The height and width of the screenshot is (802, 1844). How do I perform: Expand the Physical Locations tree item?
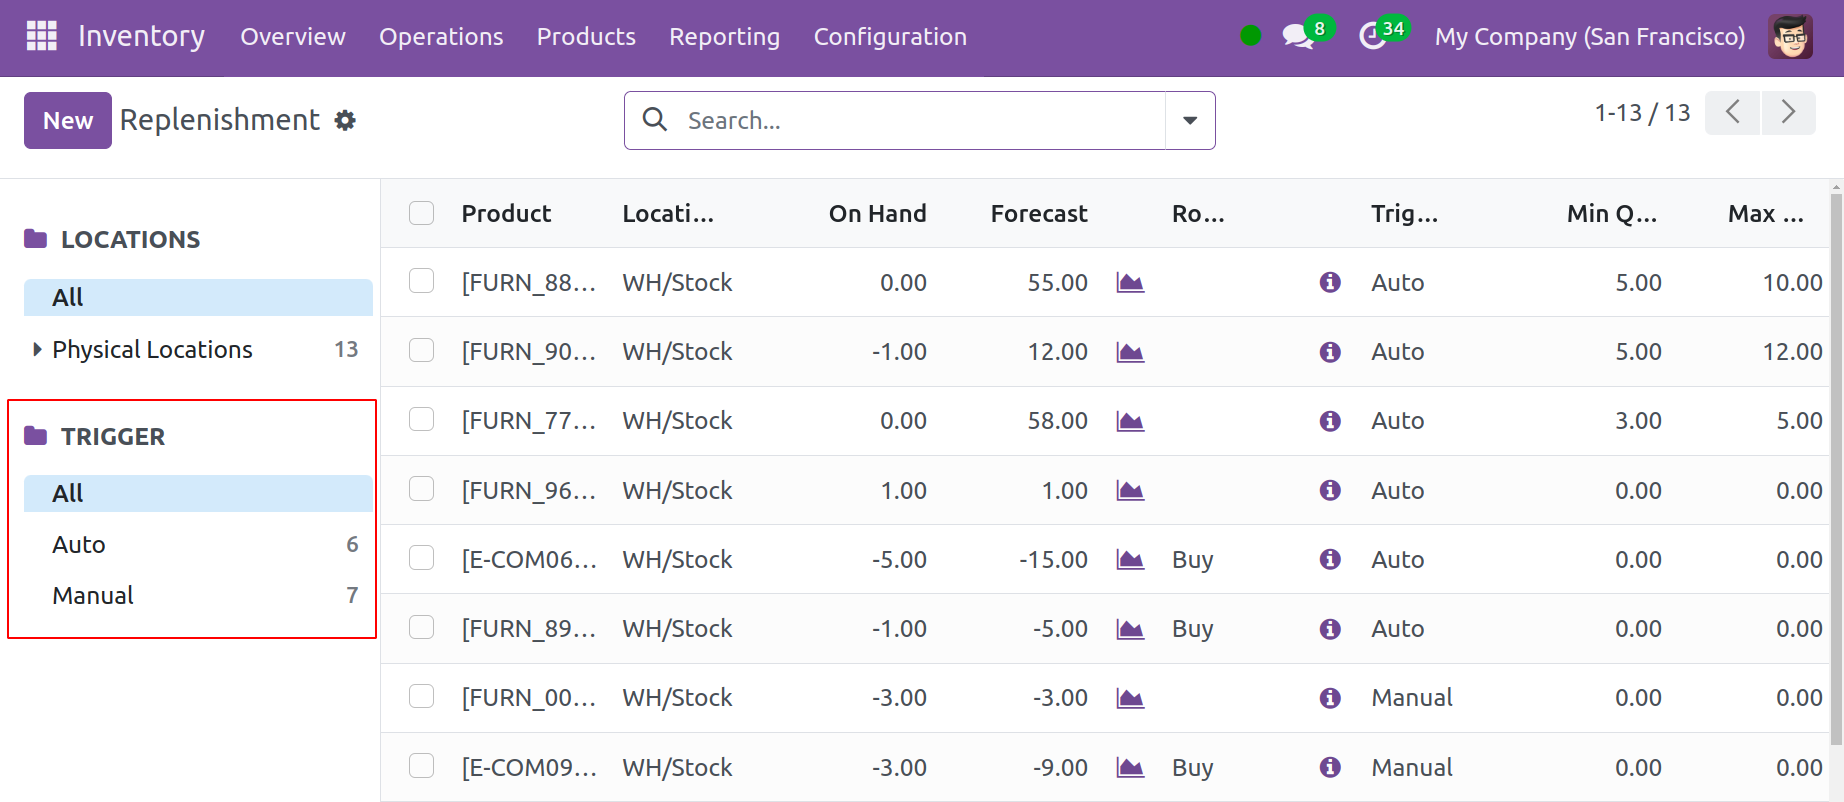[37, 349]
